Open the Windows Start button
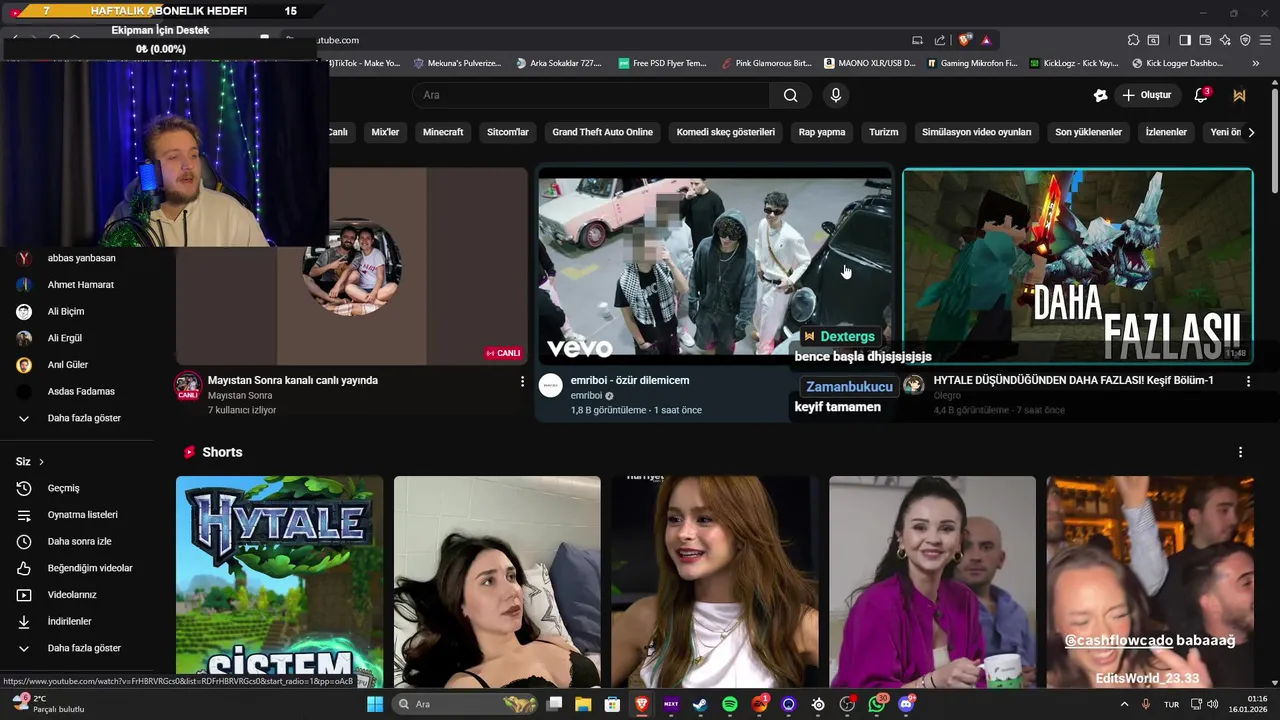The height and width of the screenshot is (720, 1280). click(375, 704)
